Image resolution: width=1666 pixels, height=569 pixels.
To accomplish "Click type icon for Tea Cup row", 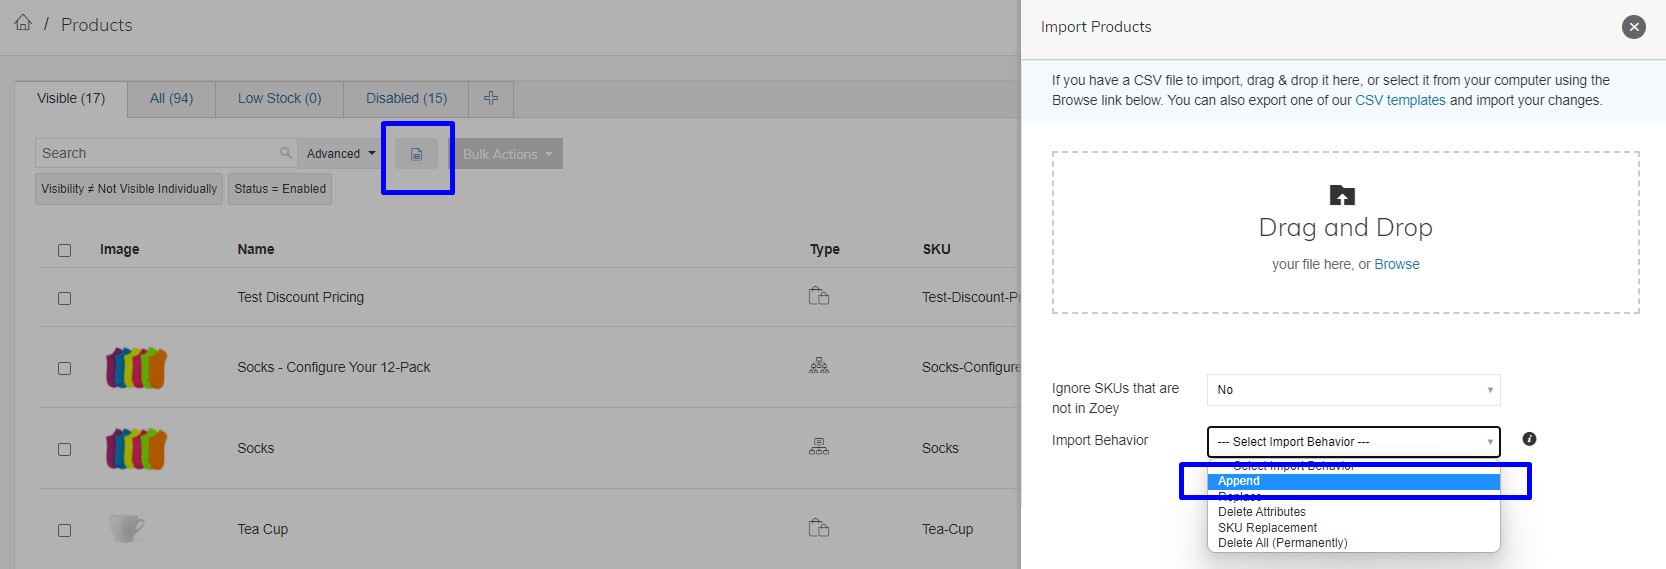I will tap(819, 528).
